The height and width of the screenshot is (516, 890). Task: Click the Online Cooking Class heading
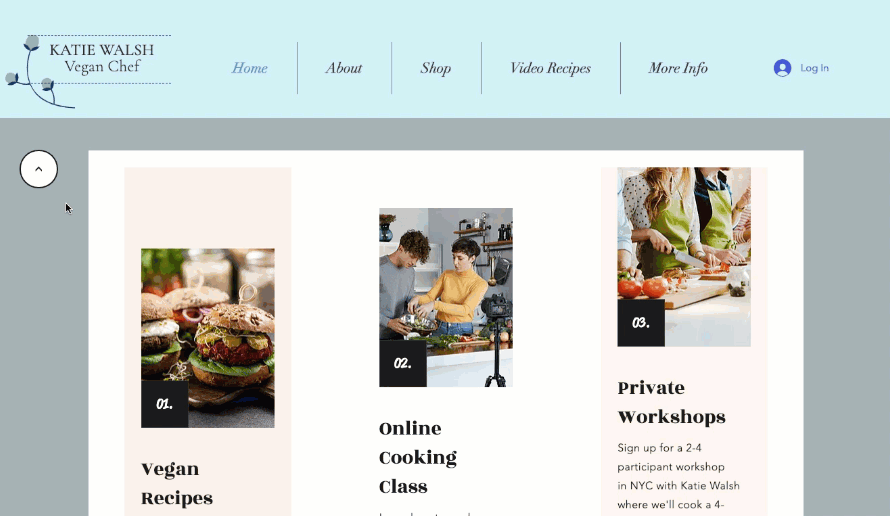tap(418, 458)
